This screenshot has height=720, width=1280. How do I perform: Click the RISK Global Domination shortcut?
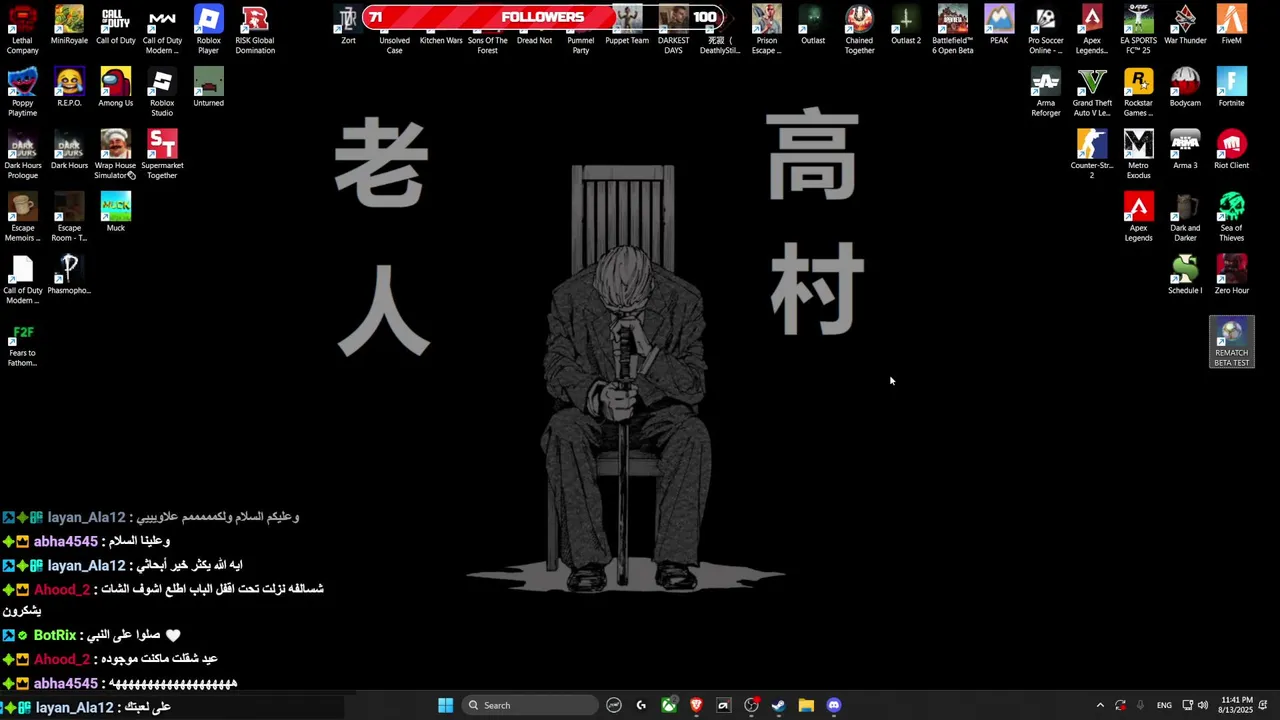pyautogui.click(x=255, y=30)
